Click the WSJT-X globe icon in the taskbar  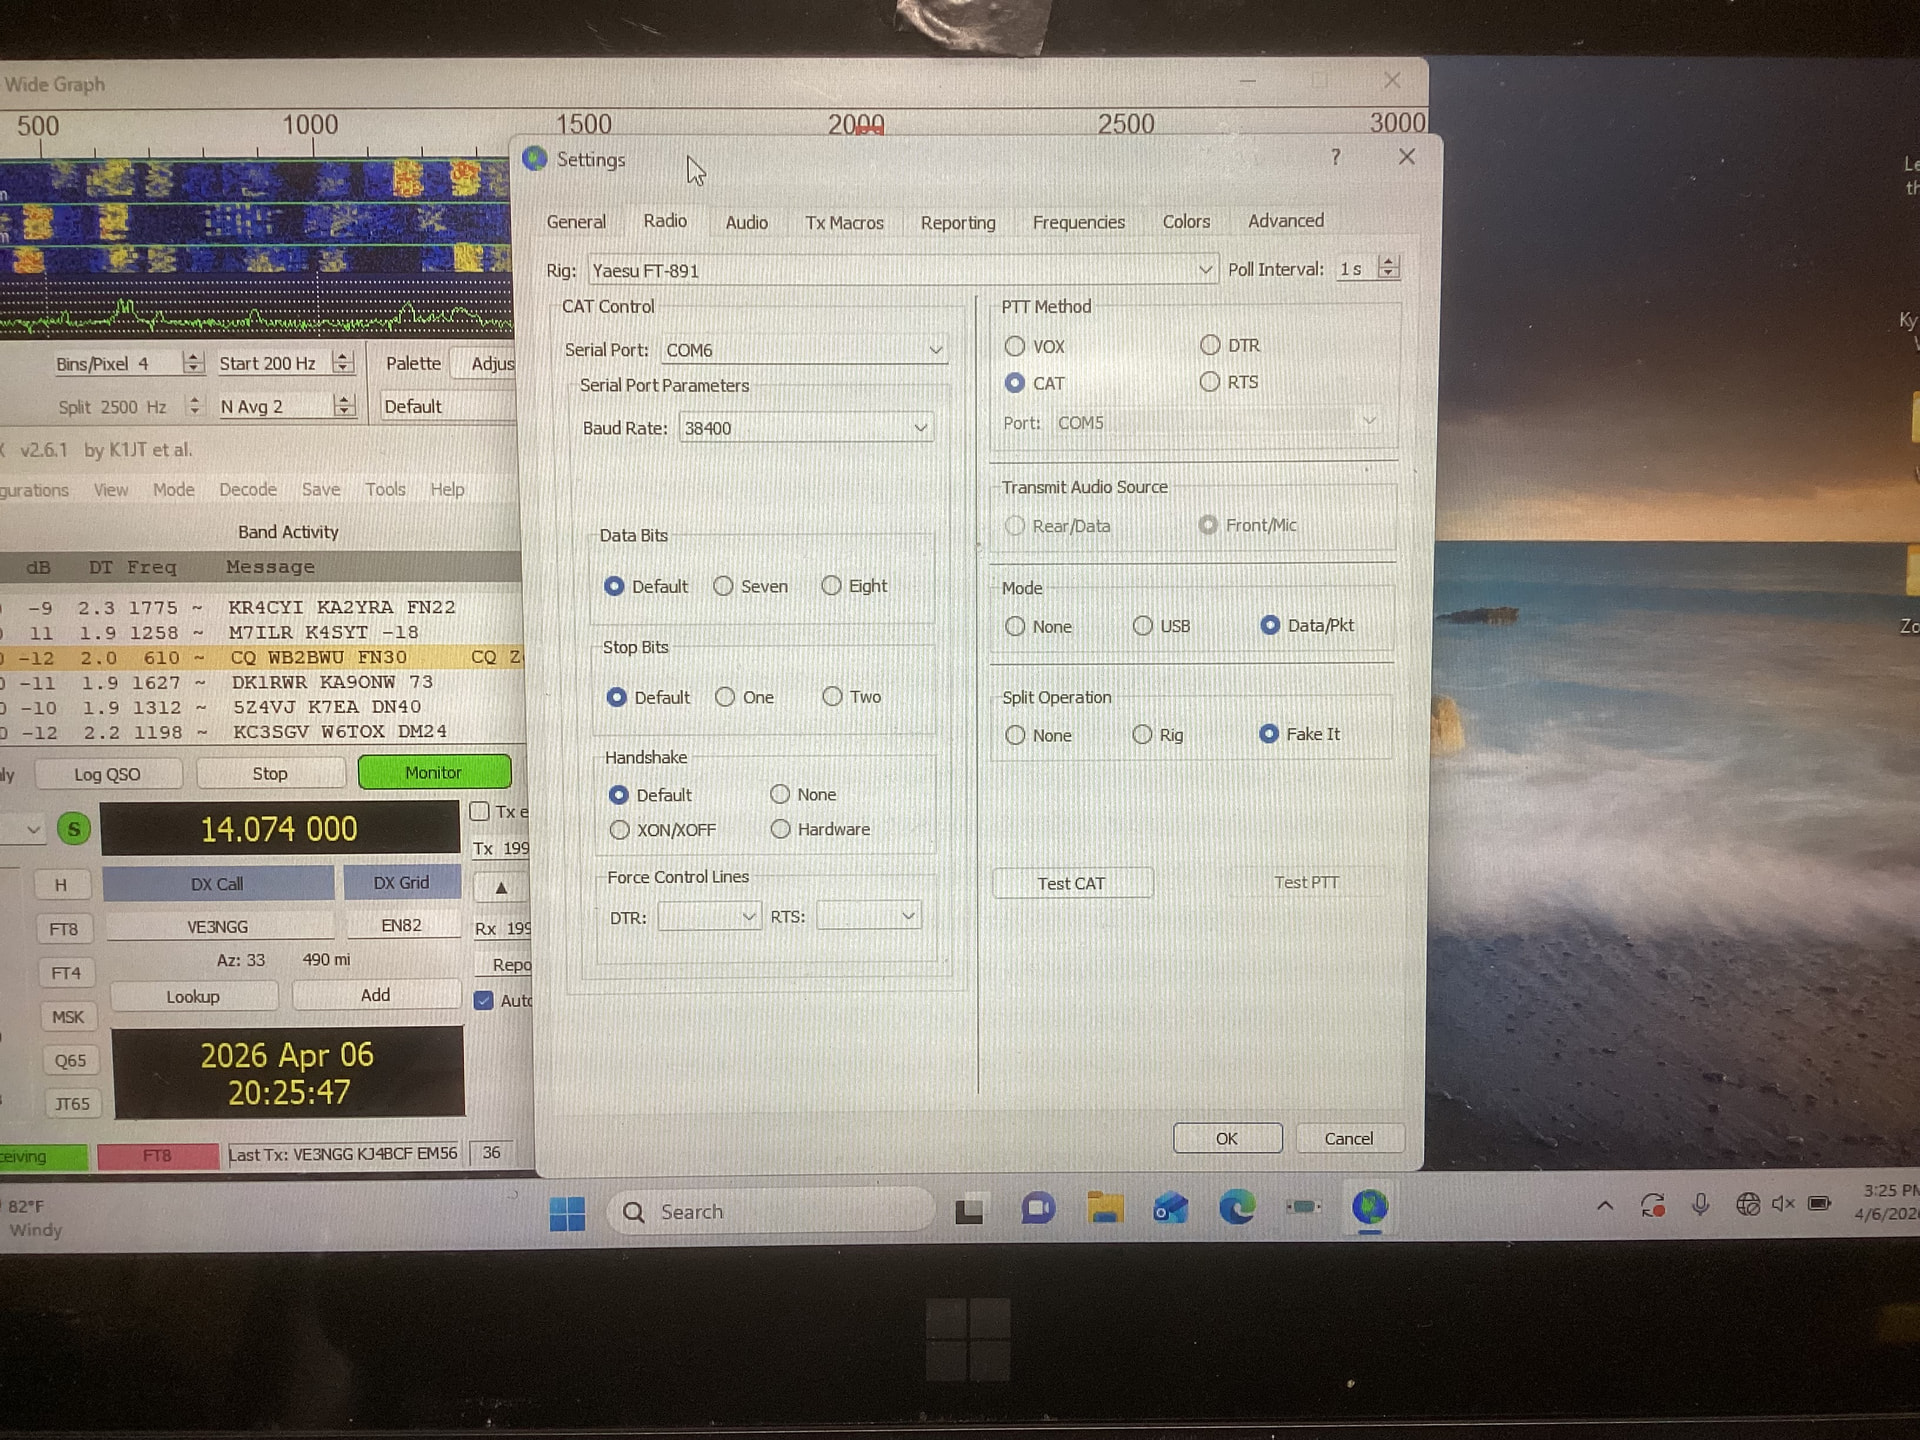point(1369,1208)
